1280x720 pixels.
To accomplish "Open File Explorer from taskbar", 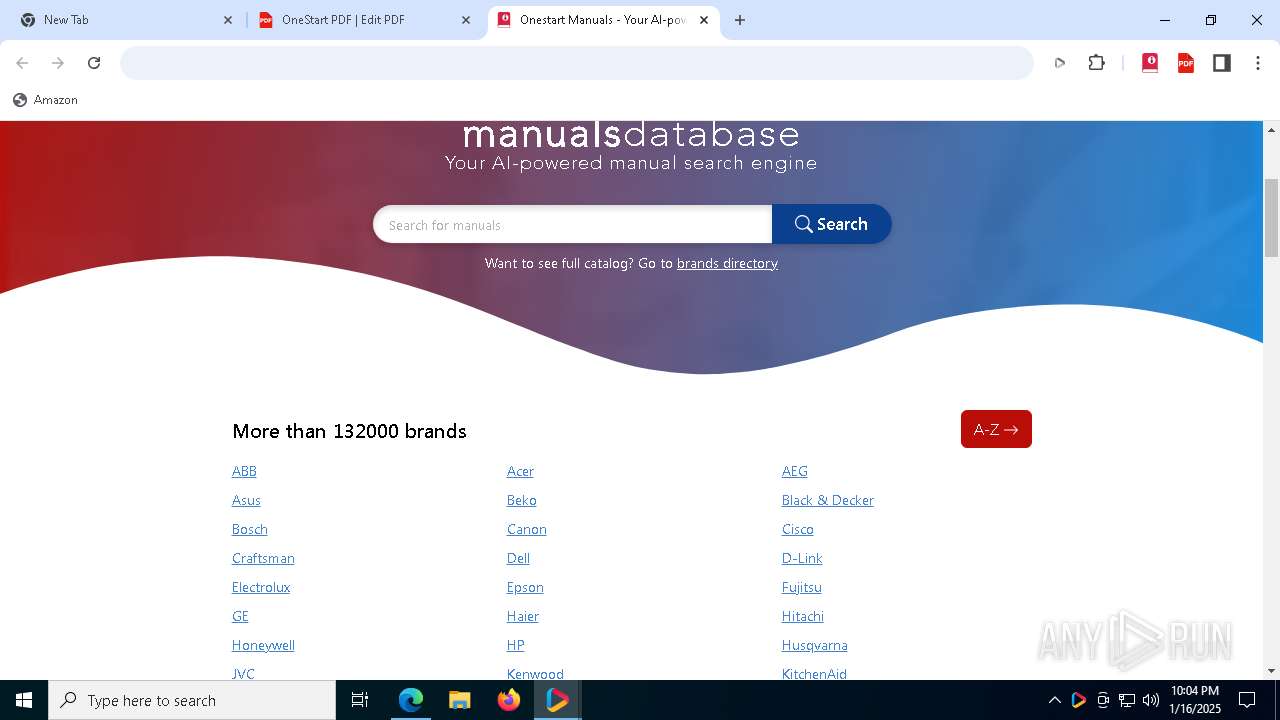I will click(x=459, y=700).
